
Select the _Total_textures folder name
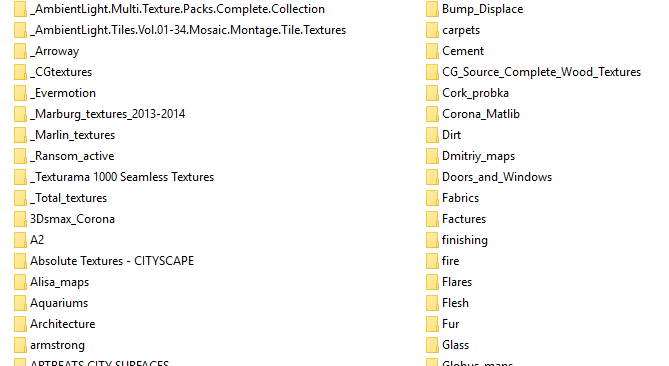coord(69,198)
